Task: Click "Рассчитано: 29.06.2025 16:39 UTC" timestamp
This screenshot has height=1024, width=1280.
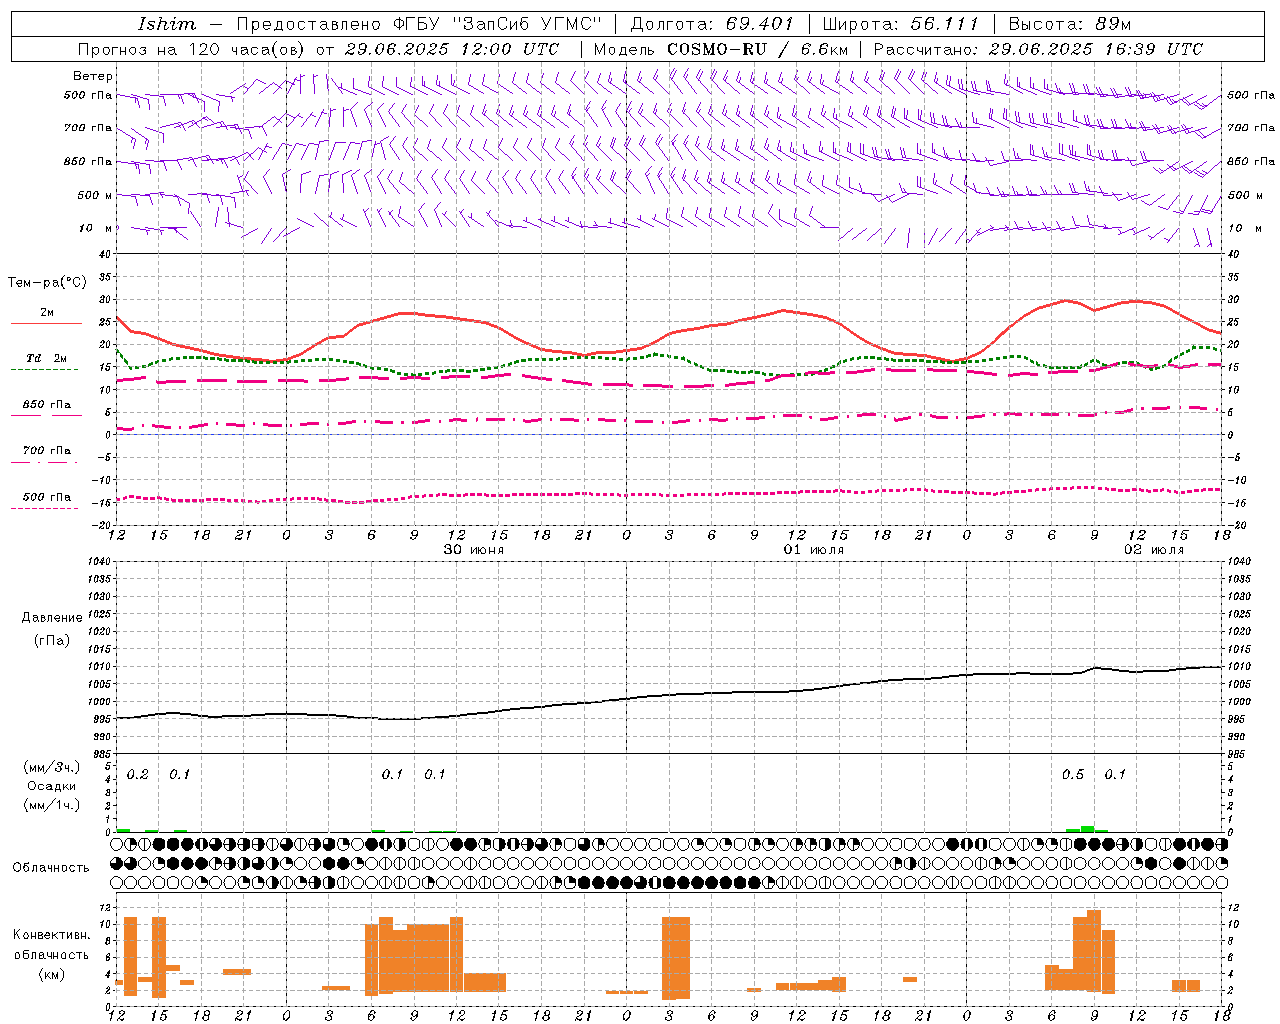Action: click(1038, 49)
